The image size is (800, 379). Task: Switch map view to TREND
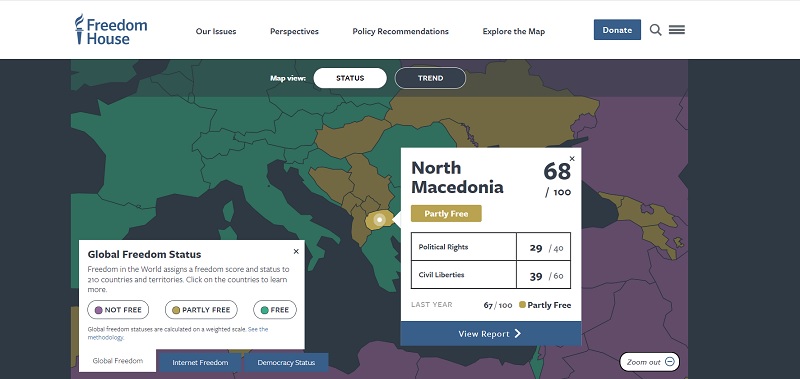click(430, 78)
